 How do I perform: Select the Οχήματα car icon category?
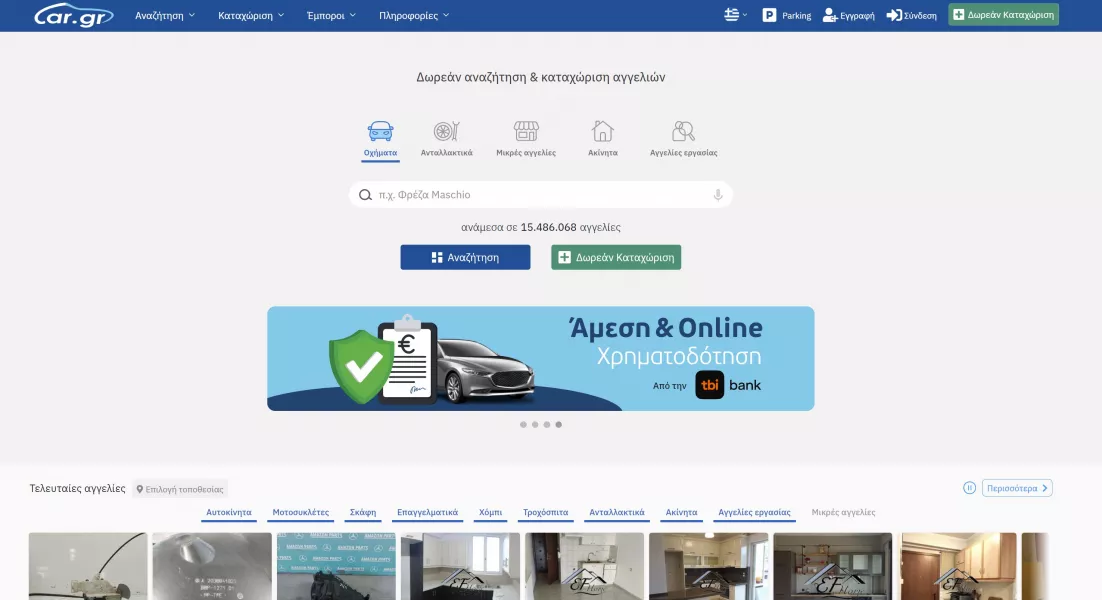[380, 132]
